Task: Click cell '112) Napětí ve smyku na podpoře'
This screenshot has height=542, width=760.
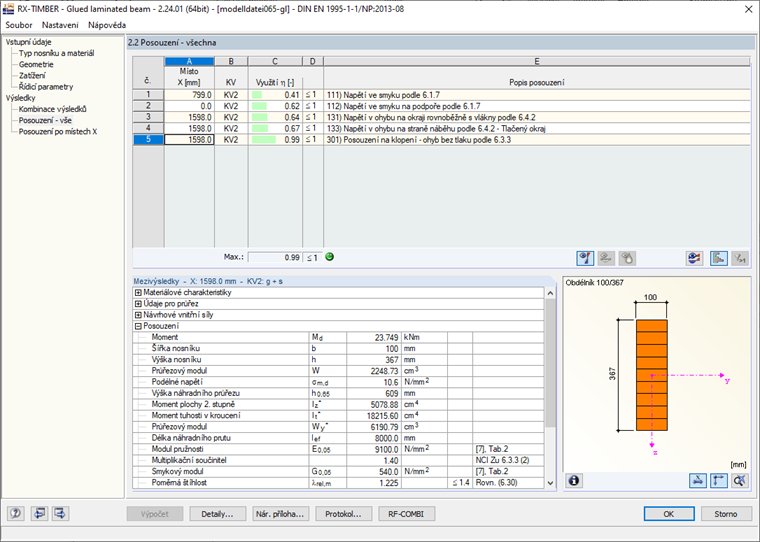Action: (x=537, y=106)
